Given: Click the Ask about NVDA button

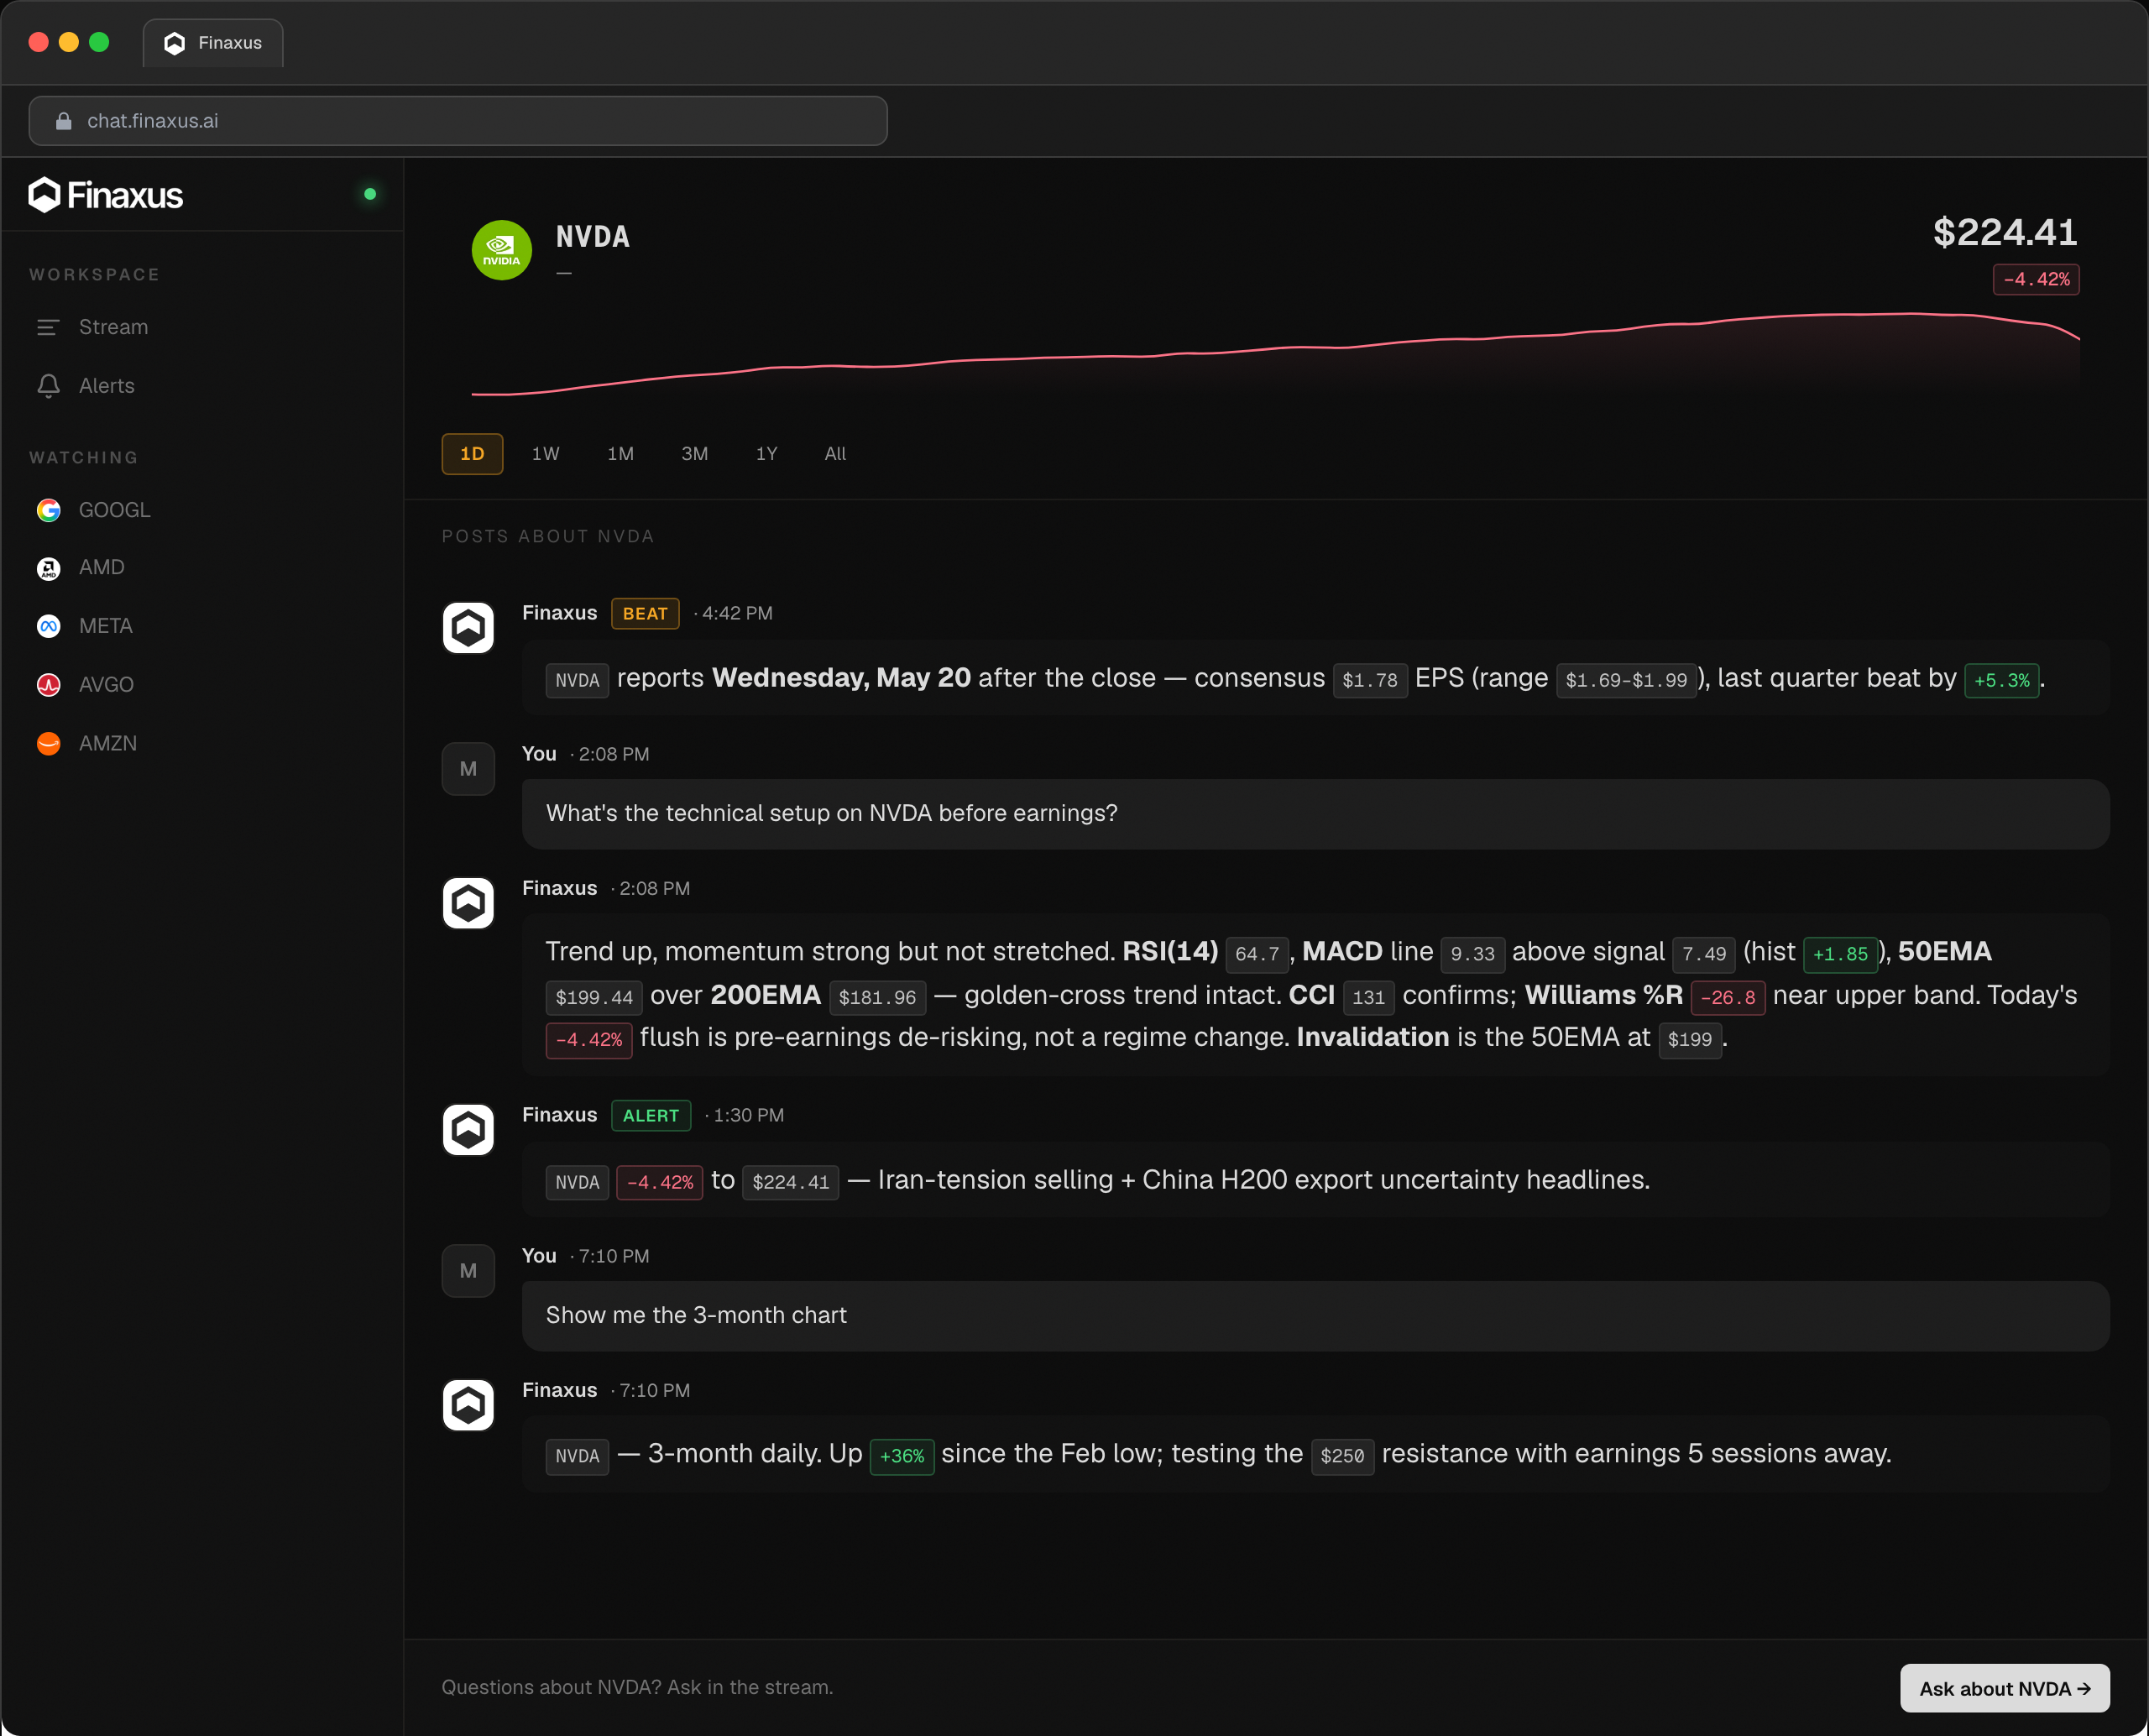Looking at the screenshot, I should coord(2004,1688).
